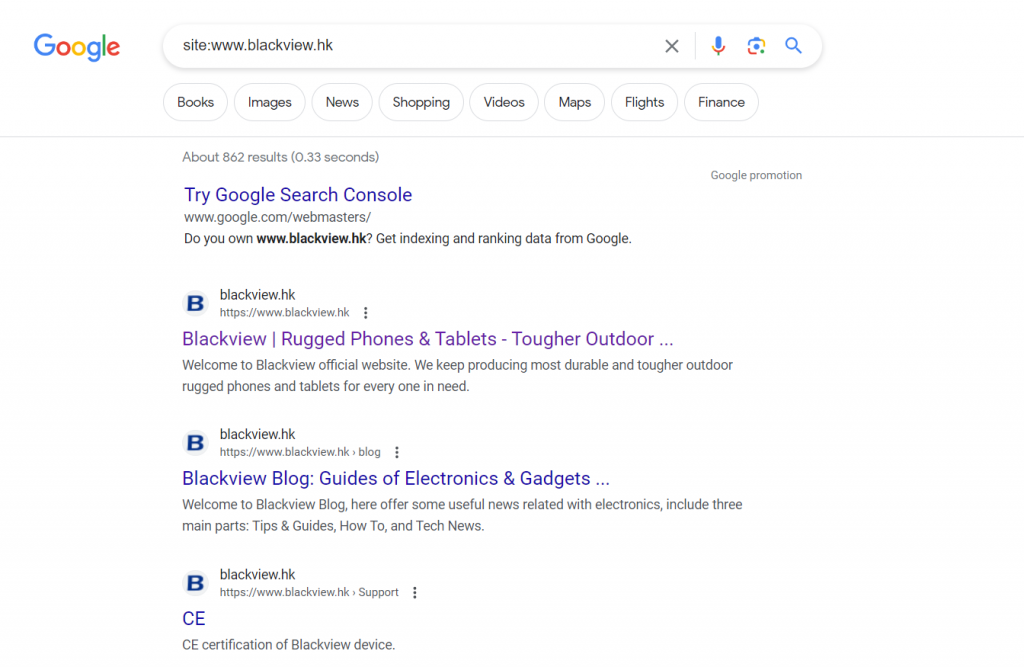Open the Blackview Rugged Phones & Tablets result
1024x667 pixels.
(428, 339)
